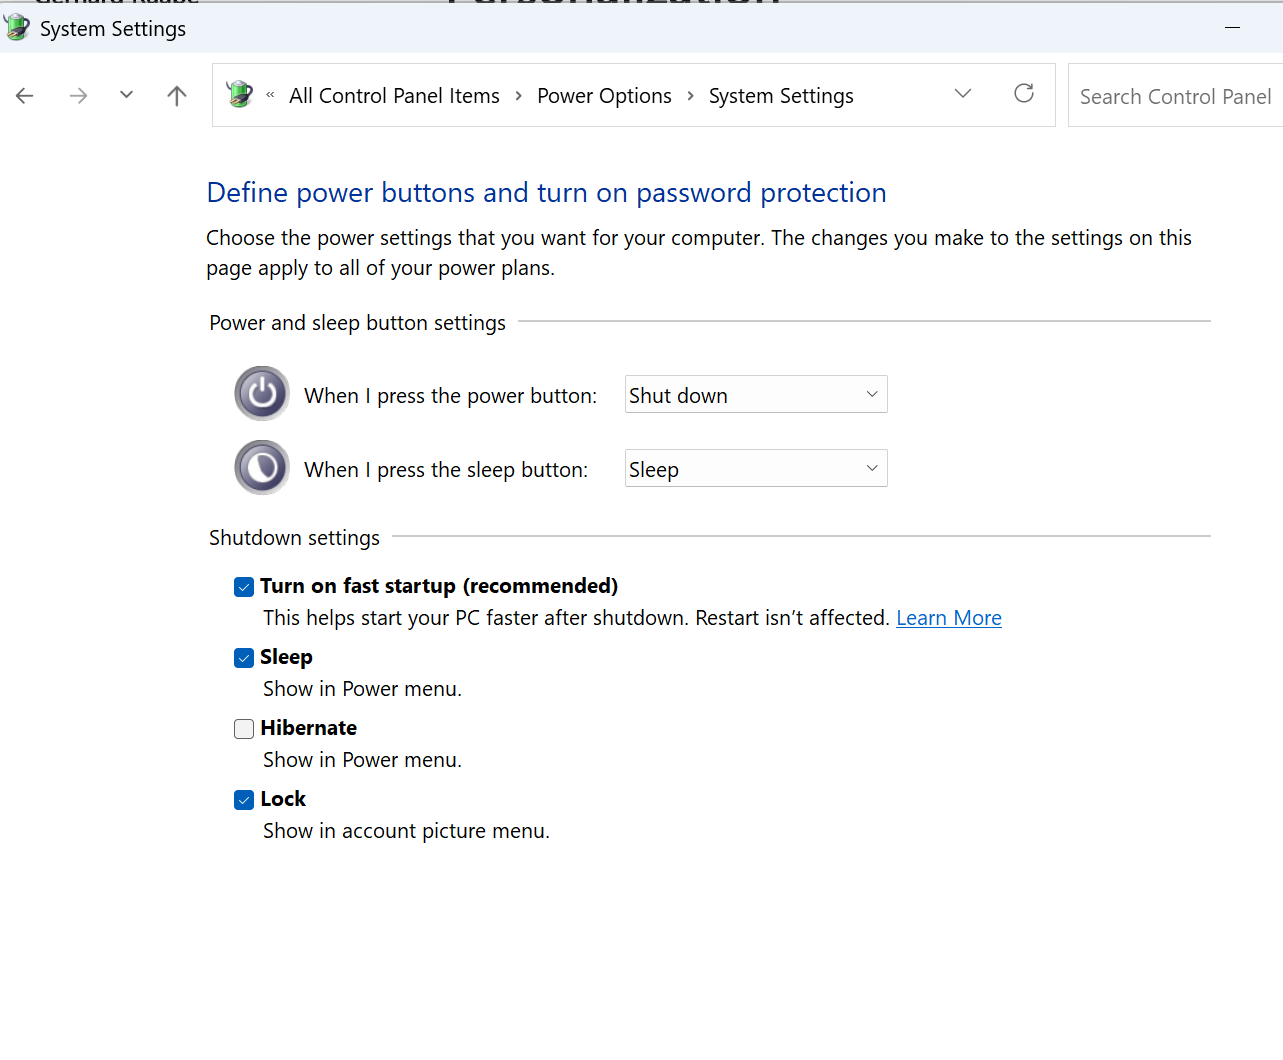Click the forward navigation arrow
The image size is (1283, 1060).
pos(78,96)
